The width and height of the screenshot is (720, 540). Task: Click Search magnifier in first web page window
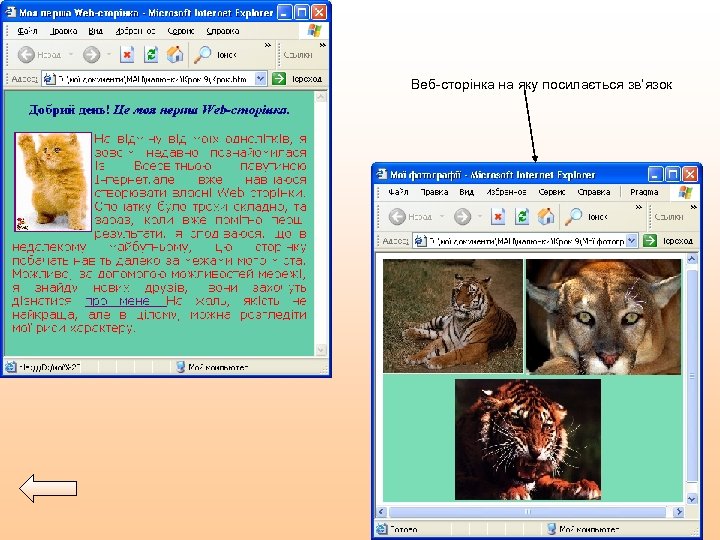[202, 55]
